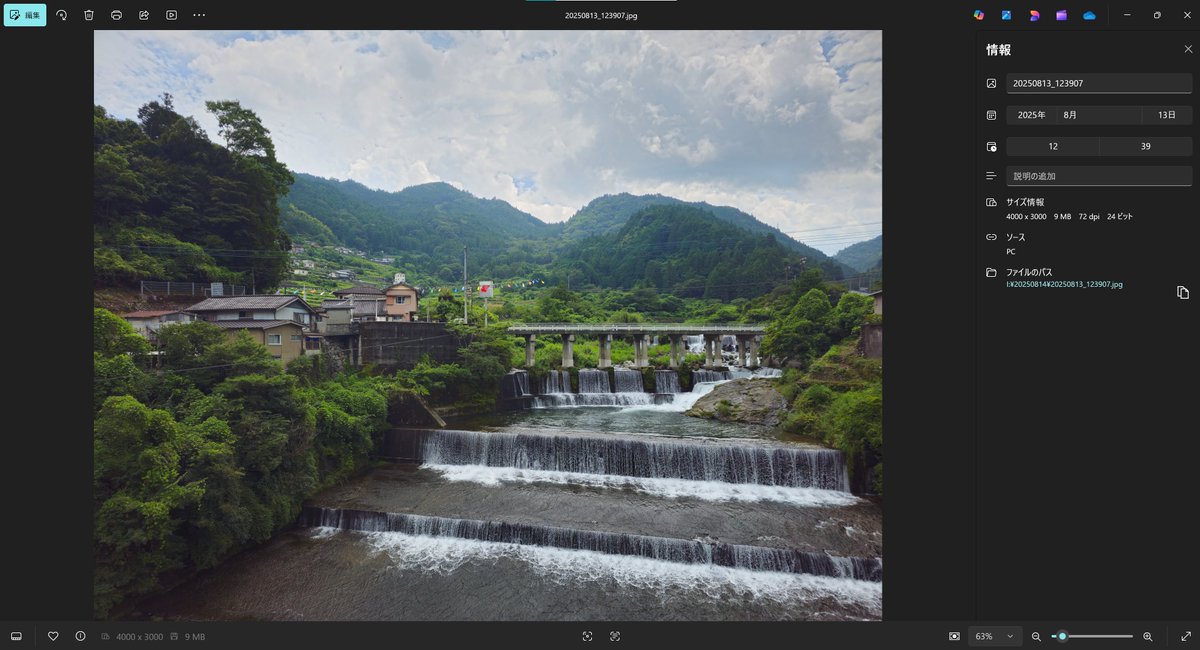Edit the file name field 20250813_123907
Viewport: 1200px width, 650px height.
tap(1099, 83)
